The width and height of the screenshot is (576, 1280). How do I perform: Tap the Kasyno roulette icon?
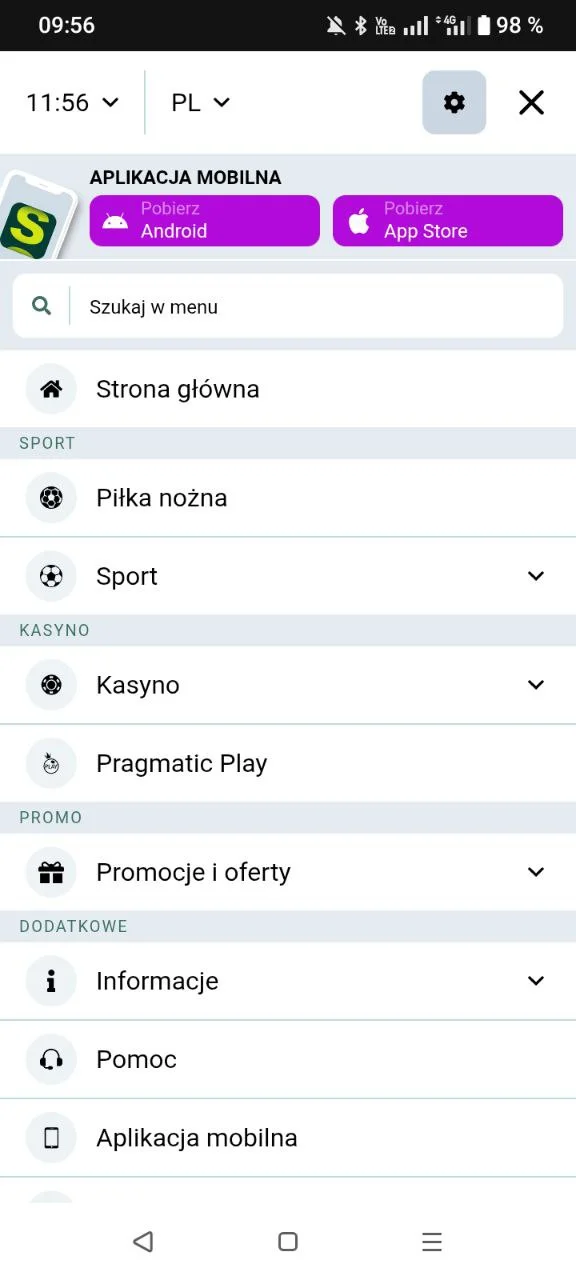pos(51,685)
